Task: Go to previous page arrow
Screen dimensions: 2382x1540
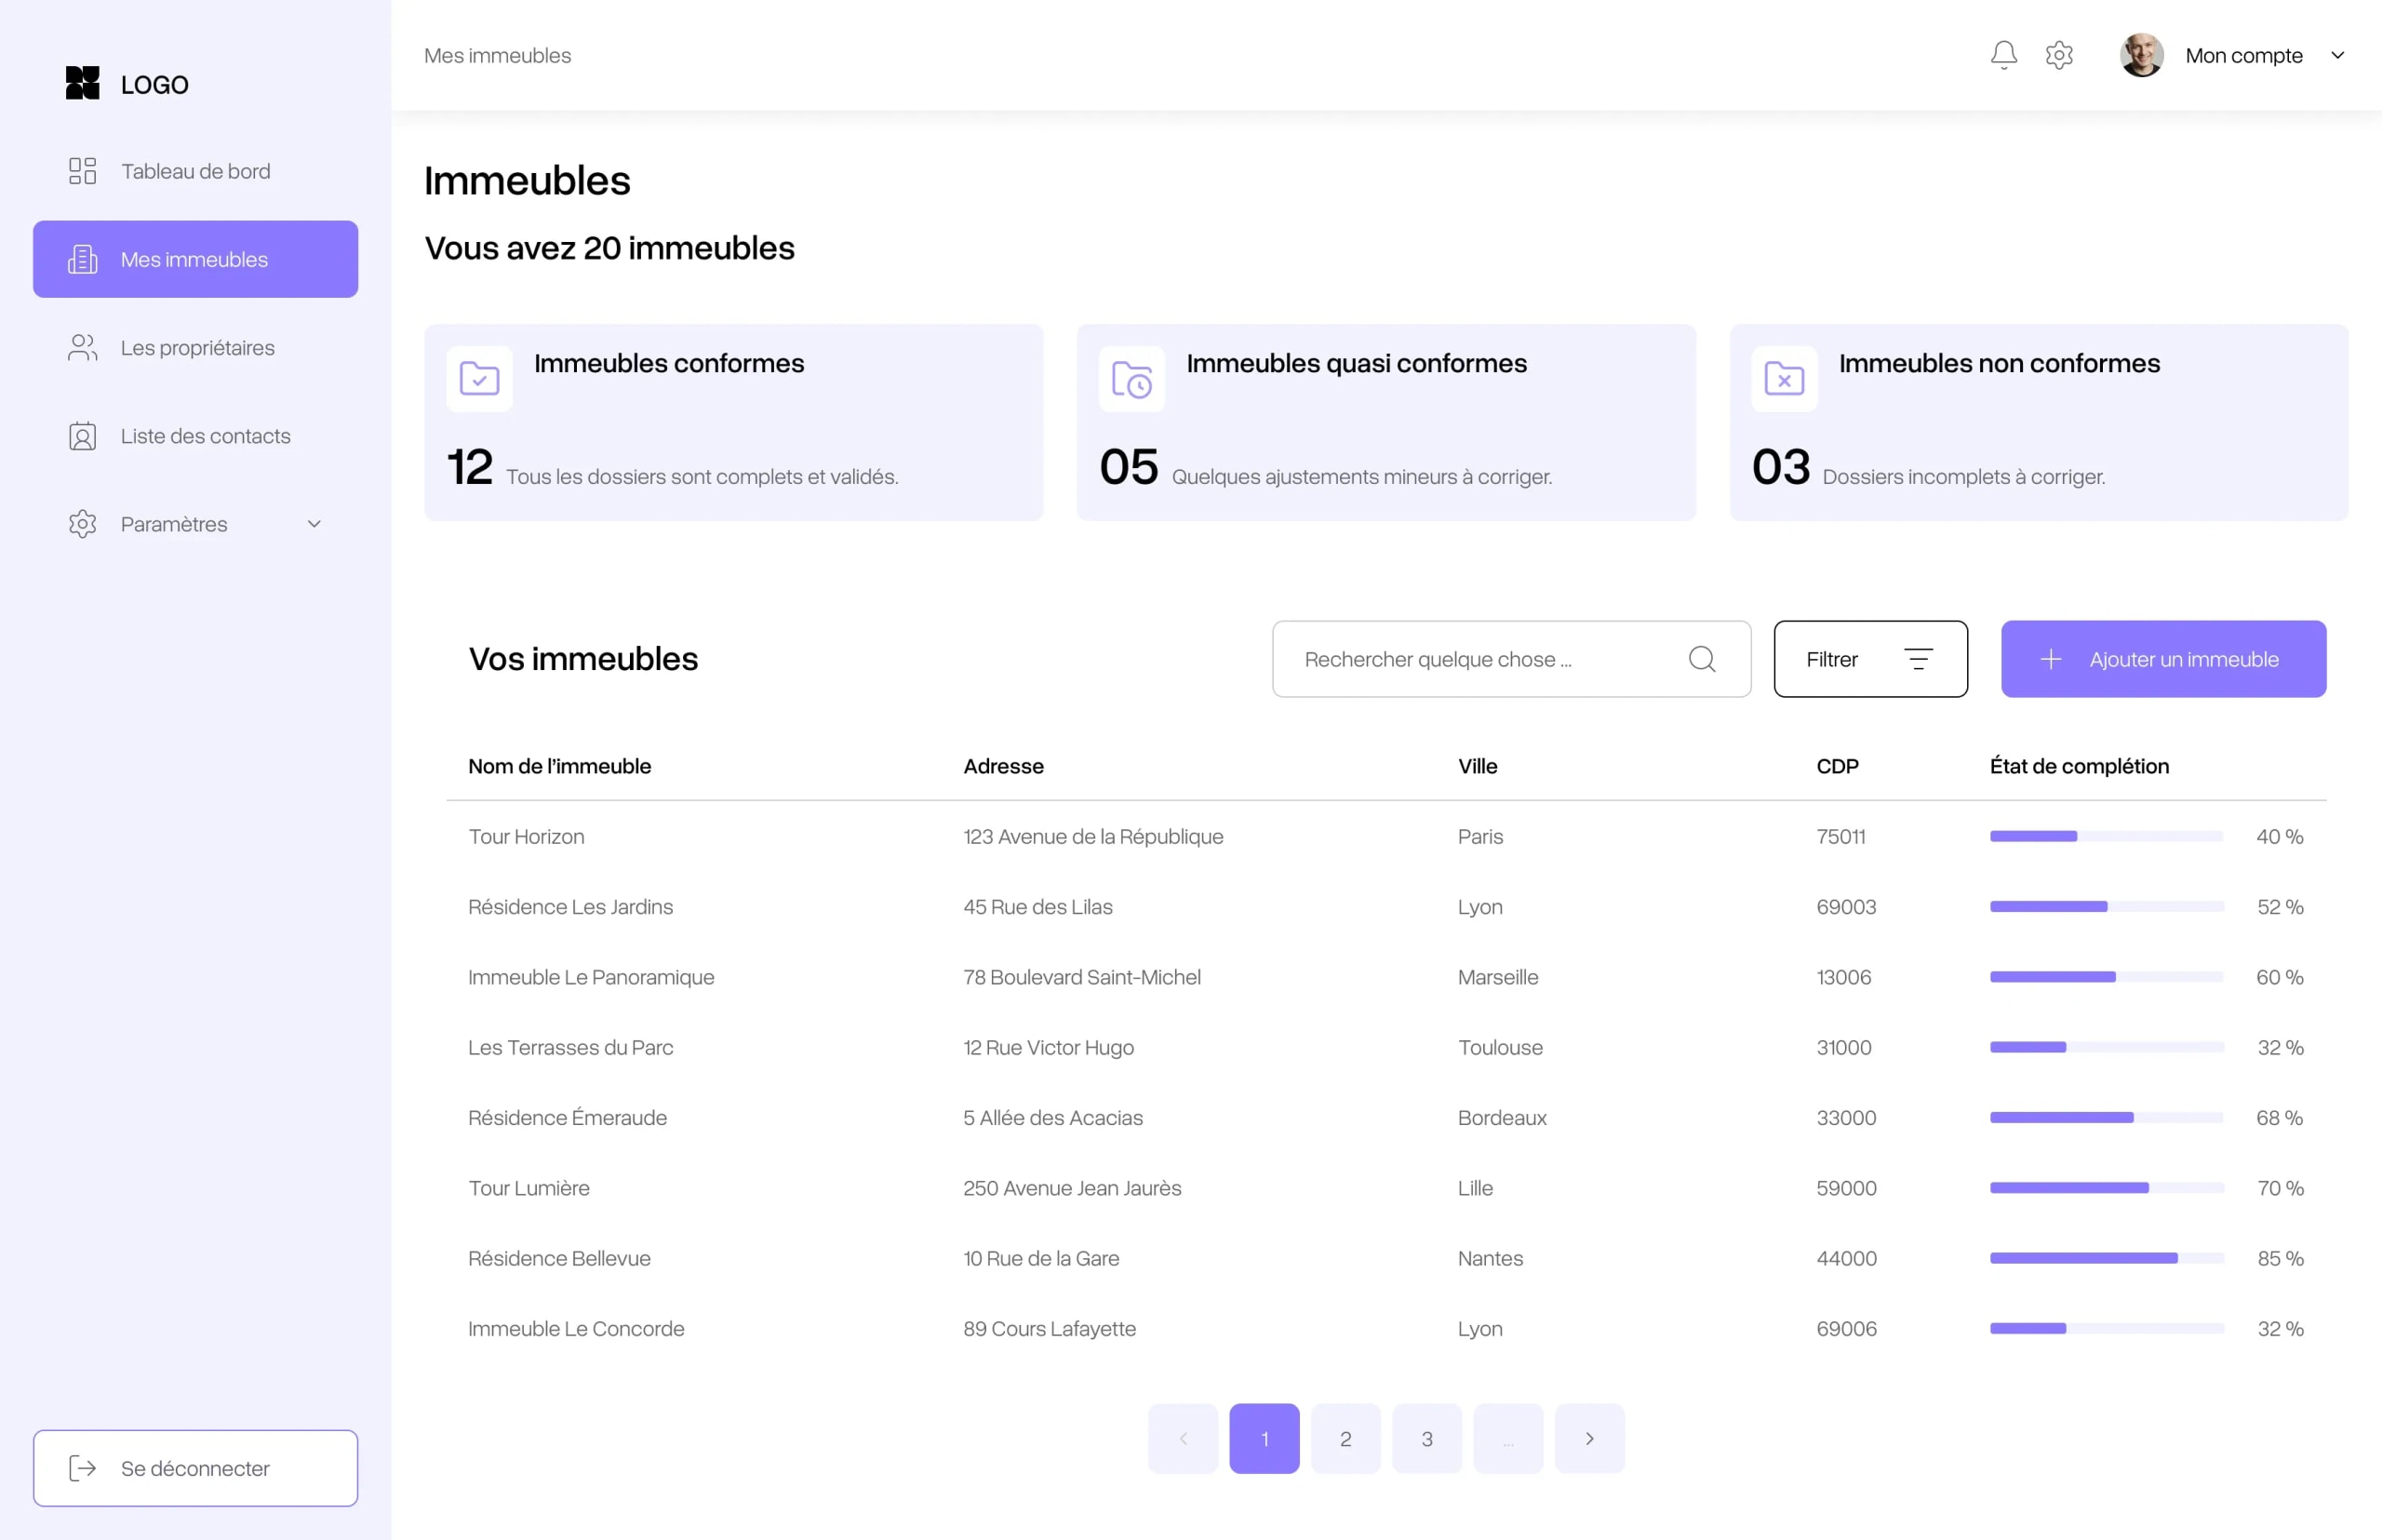Action: [1183, 1438]
